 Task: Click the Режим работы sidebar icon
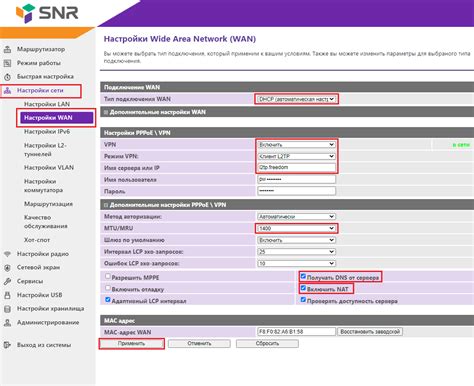point(7,63)
